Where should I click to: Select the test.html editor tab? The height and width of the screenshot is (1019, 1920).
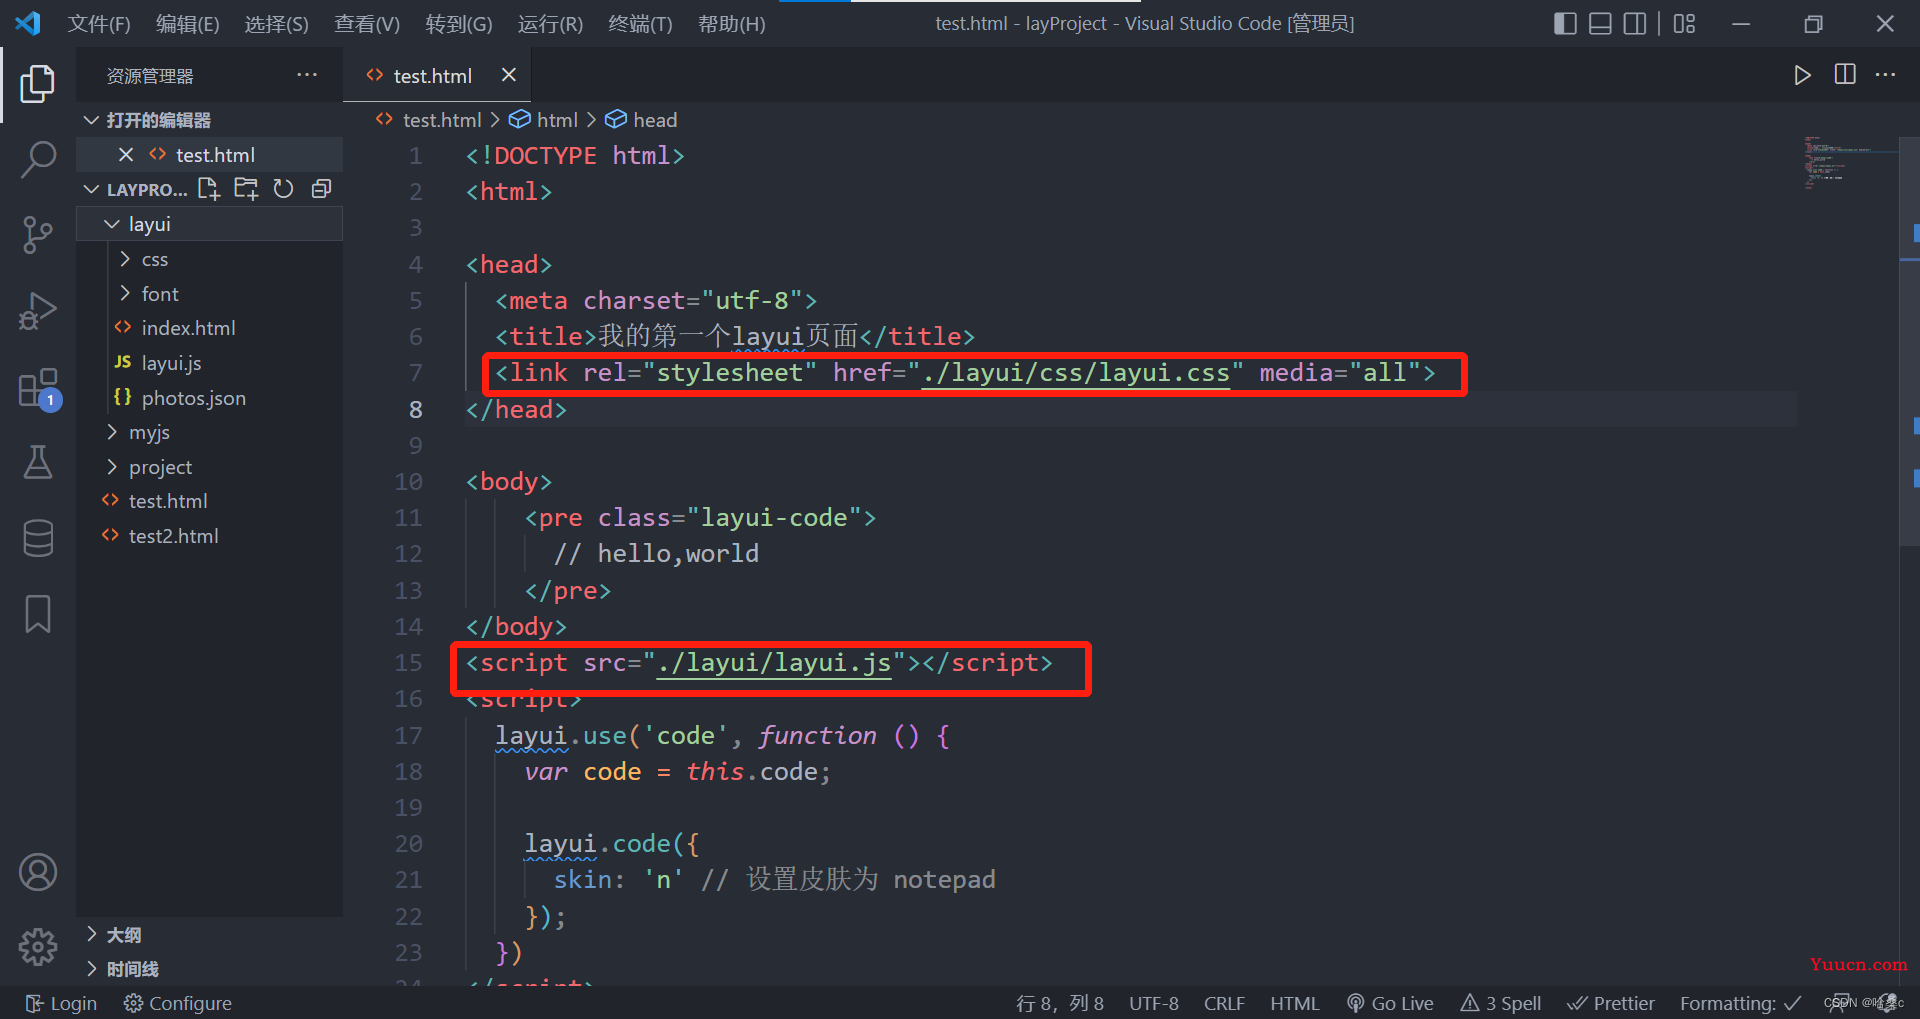tap(437, 75)
